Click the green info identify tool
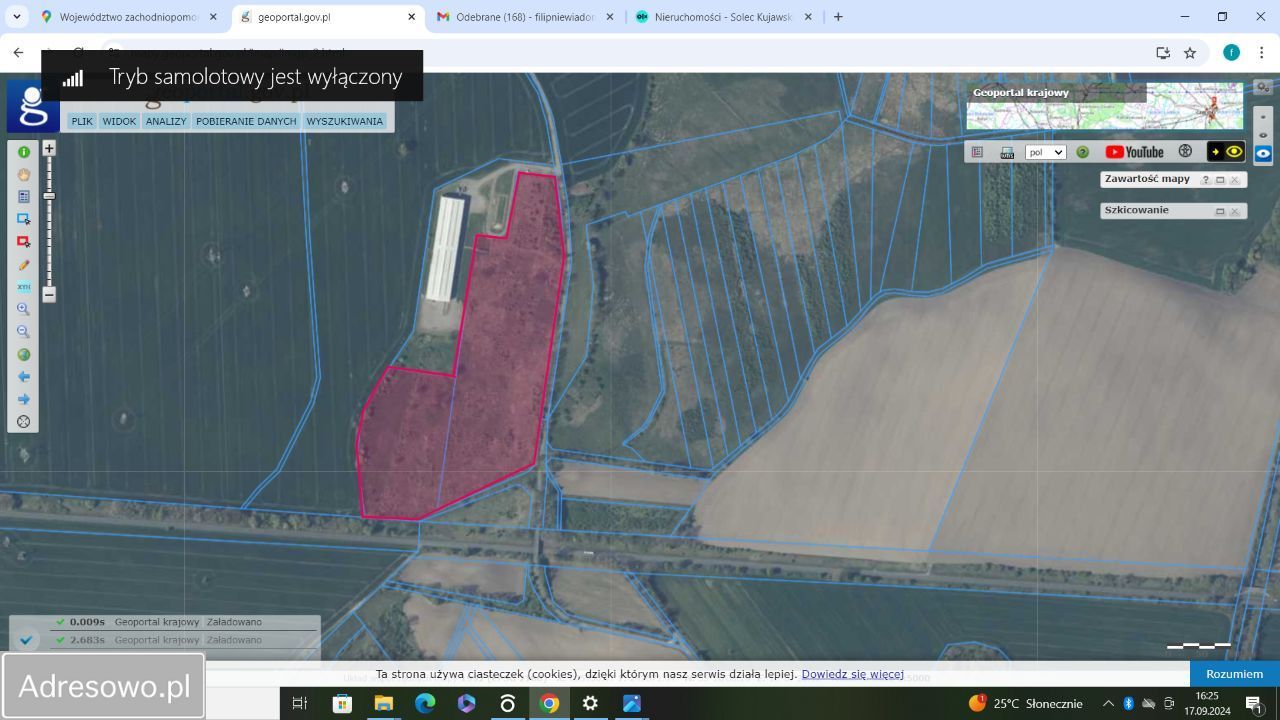 click(x=23, y=152)
